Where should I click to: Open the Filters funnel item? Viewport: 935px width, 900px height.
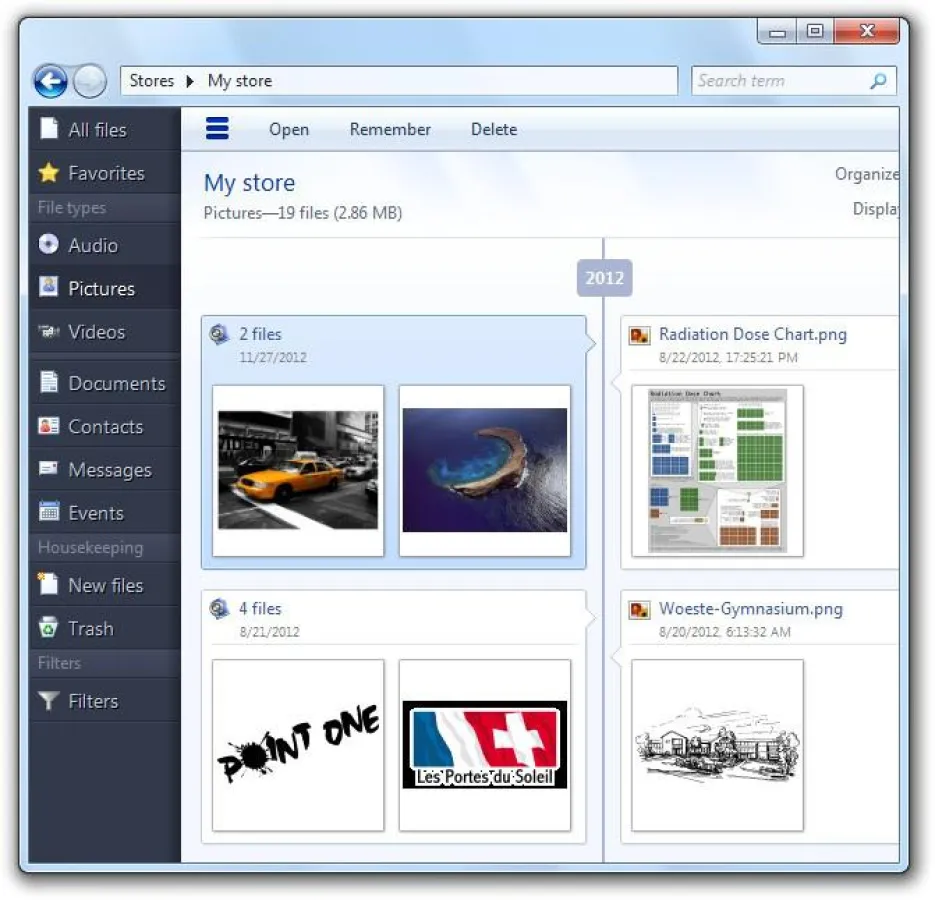click(x=92, y=701)
